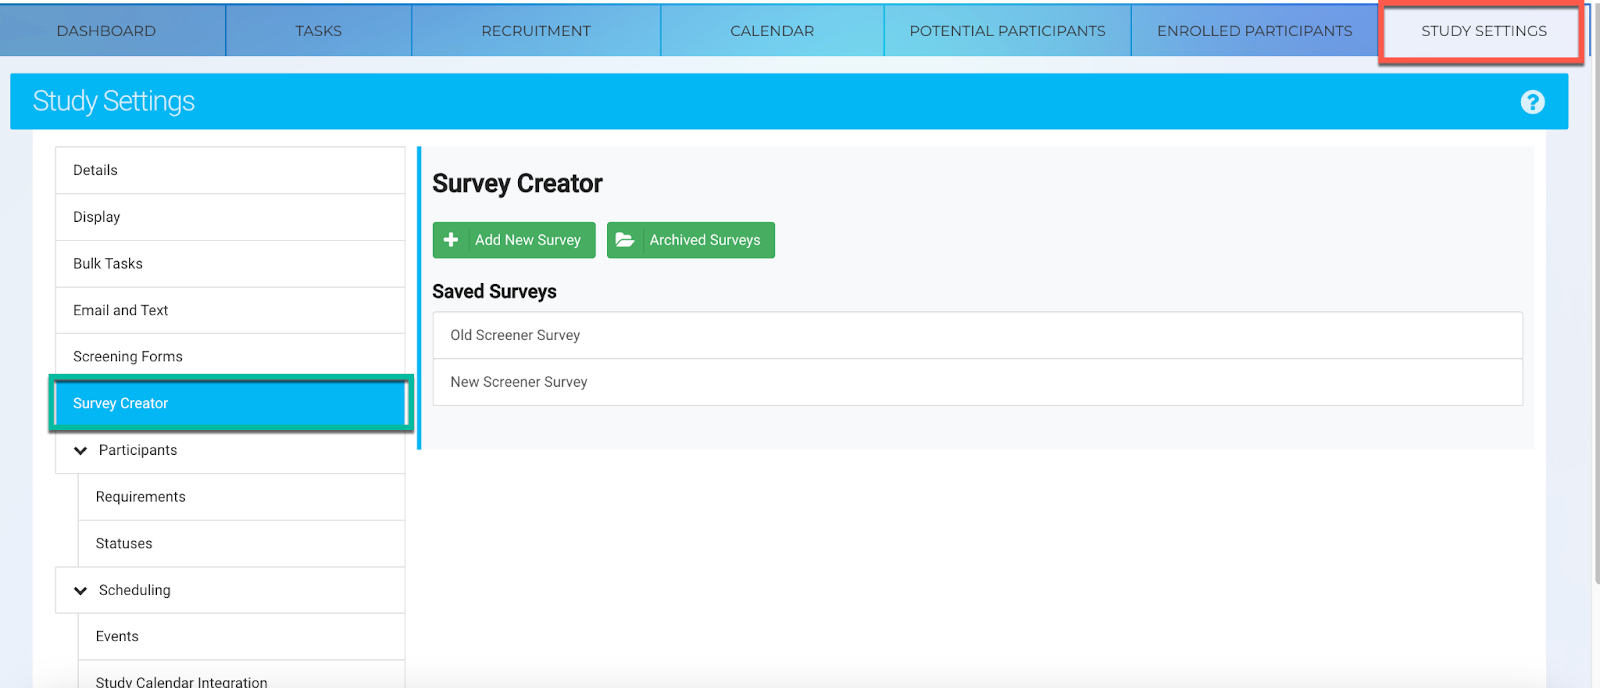Select the Enrolled Participants tab
The height and width of the screenshot is (688, 1600).
point(1254,31)
